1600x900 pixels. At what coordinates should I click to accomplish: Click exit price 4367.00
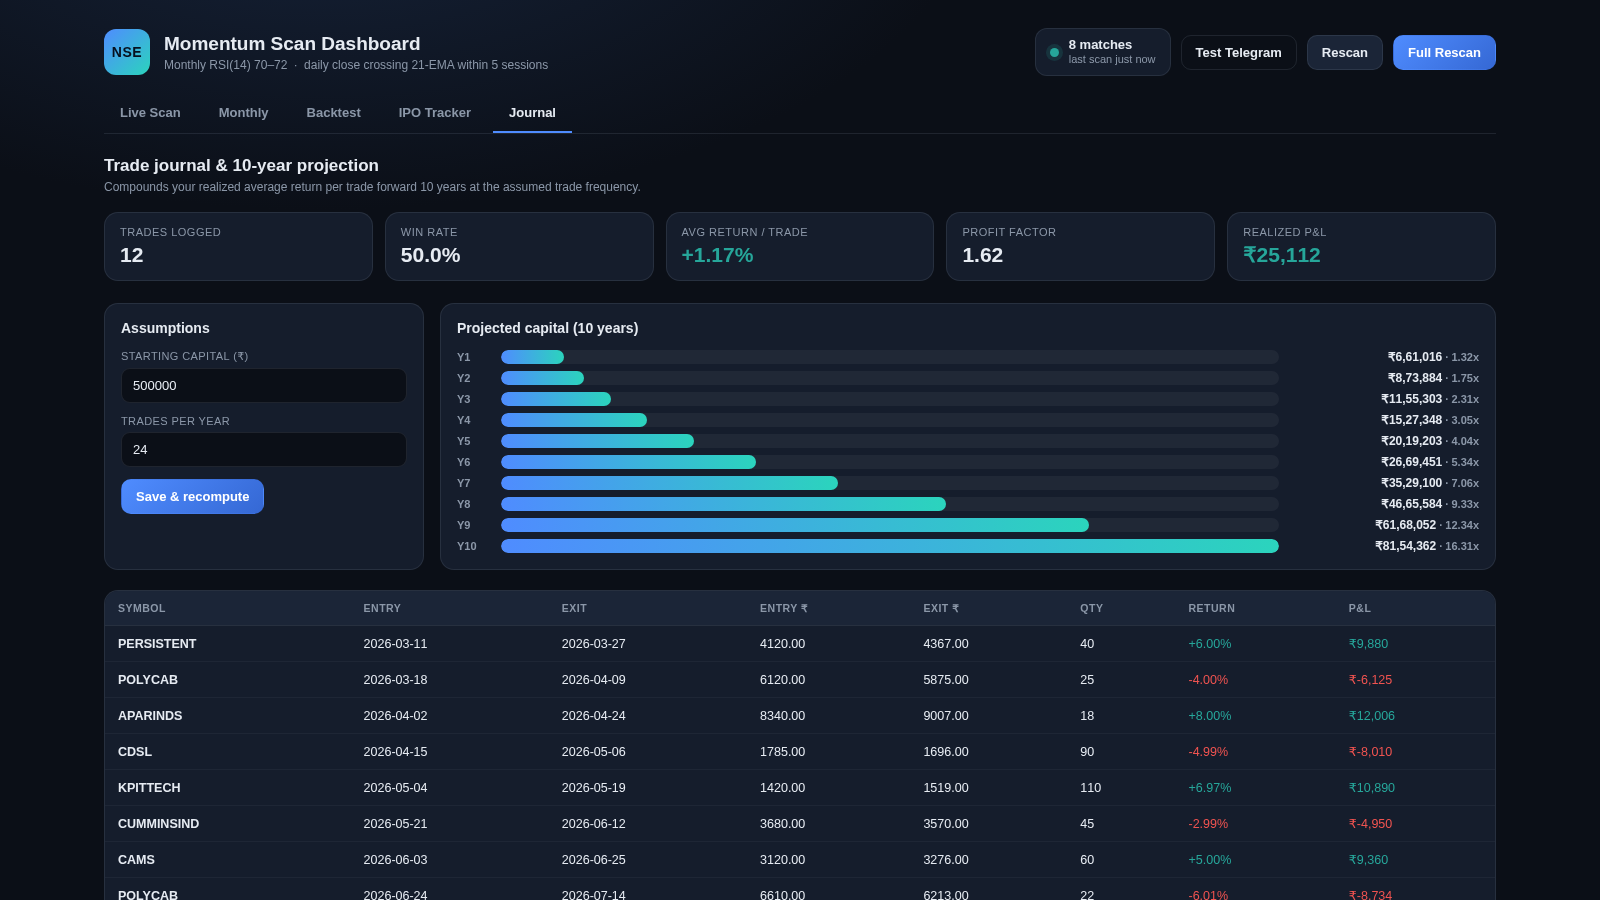click(x=946, y=644)
